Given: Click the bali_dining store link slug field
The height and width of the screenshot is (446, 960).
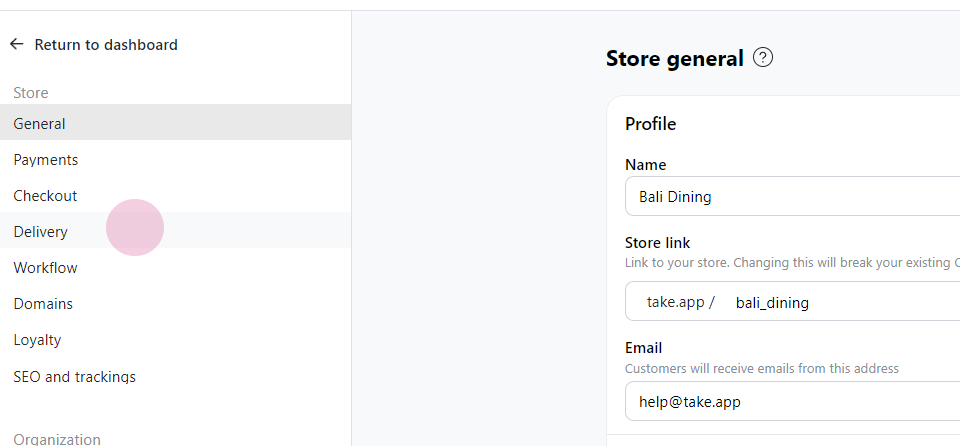Looking at the screenshot, I should pyautogui.click(x=845, y=302).
